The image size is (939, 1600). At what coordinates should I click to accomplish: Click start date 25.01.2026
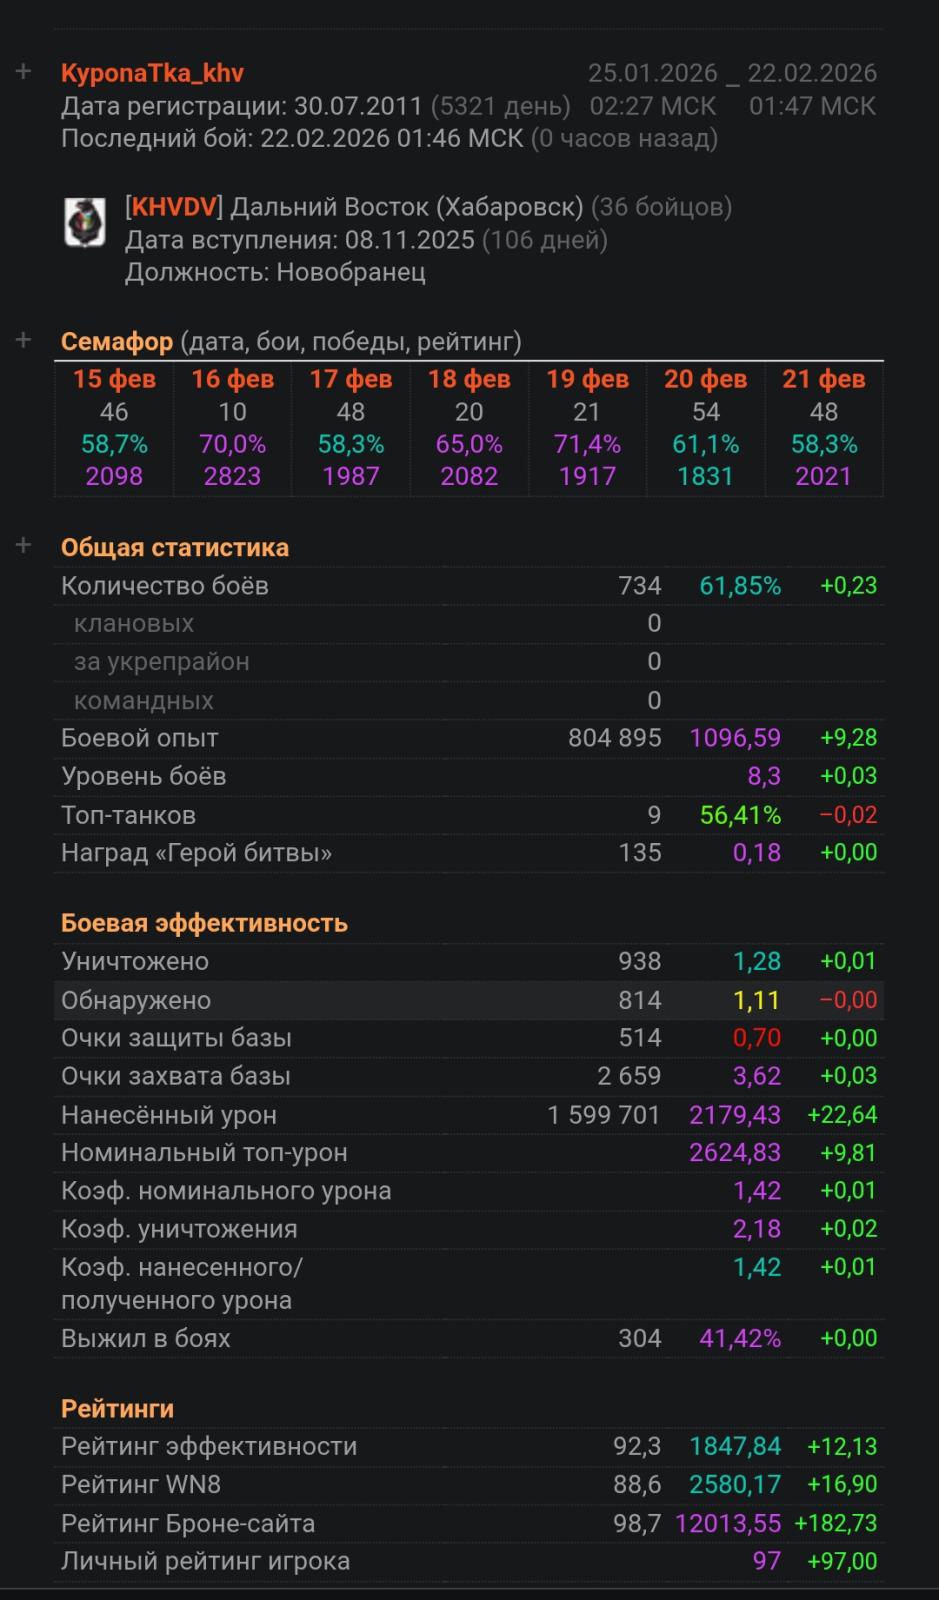pos(652,73)
